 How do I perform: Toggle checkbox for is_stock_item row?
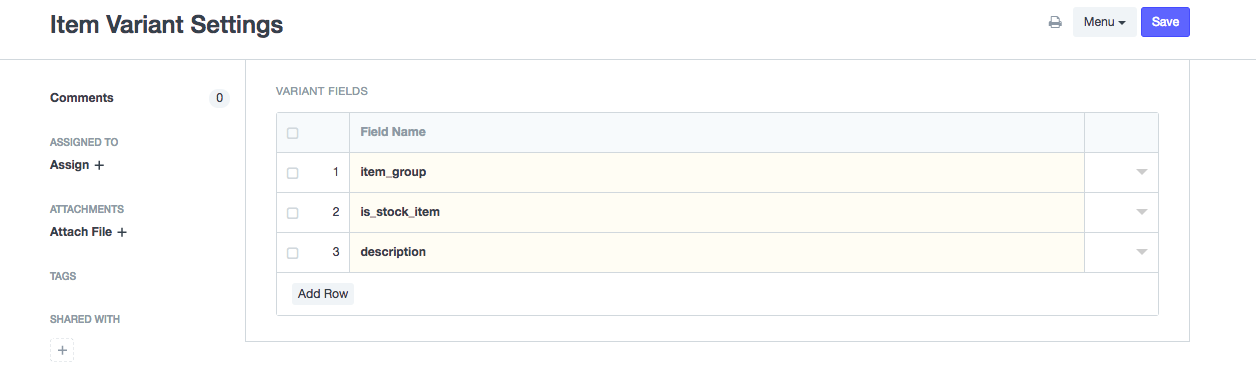point(292,213)
